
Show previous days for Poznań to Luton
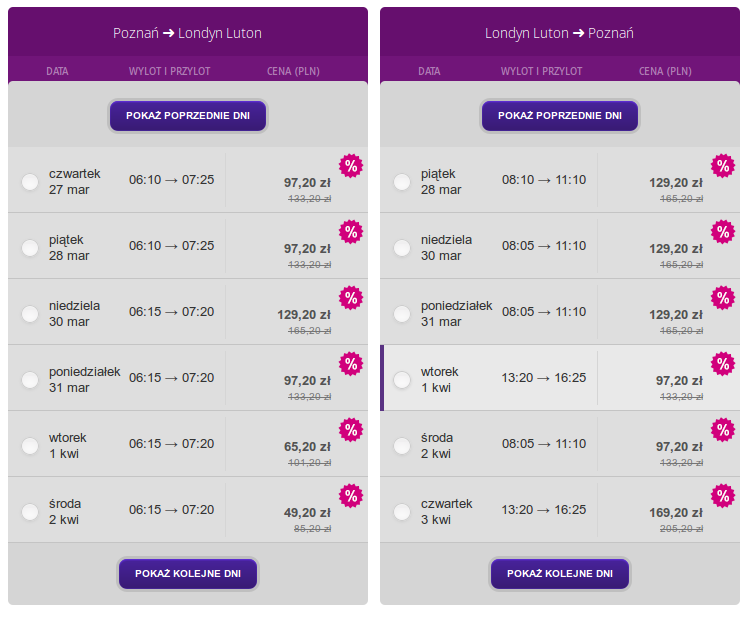(188, 115)
